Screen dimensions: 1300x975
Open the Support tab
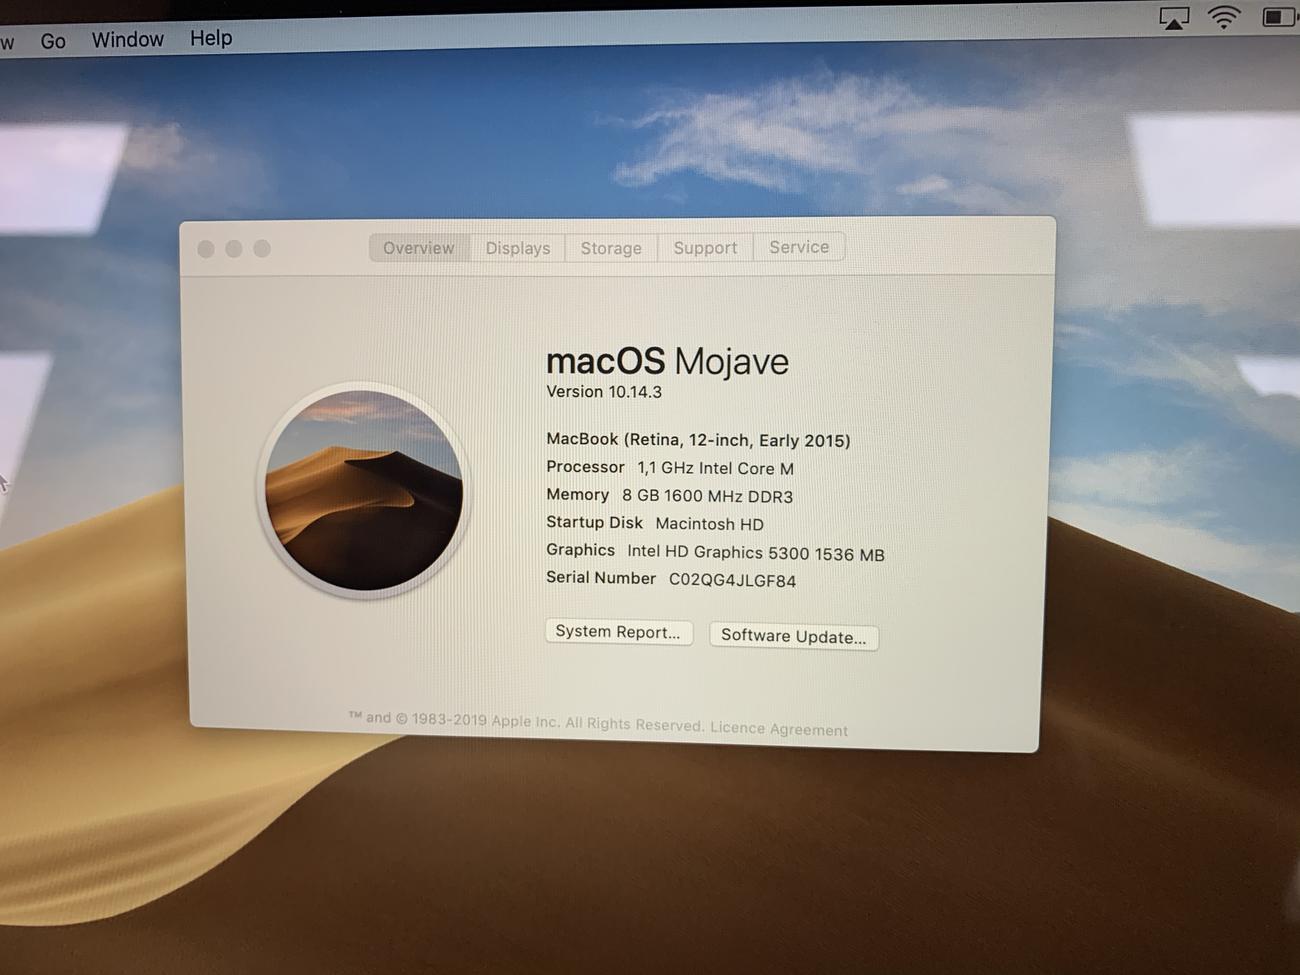click(x=705, y=248)
